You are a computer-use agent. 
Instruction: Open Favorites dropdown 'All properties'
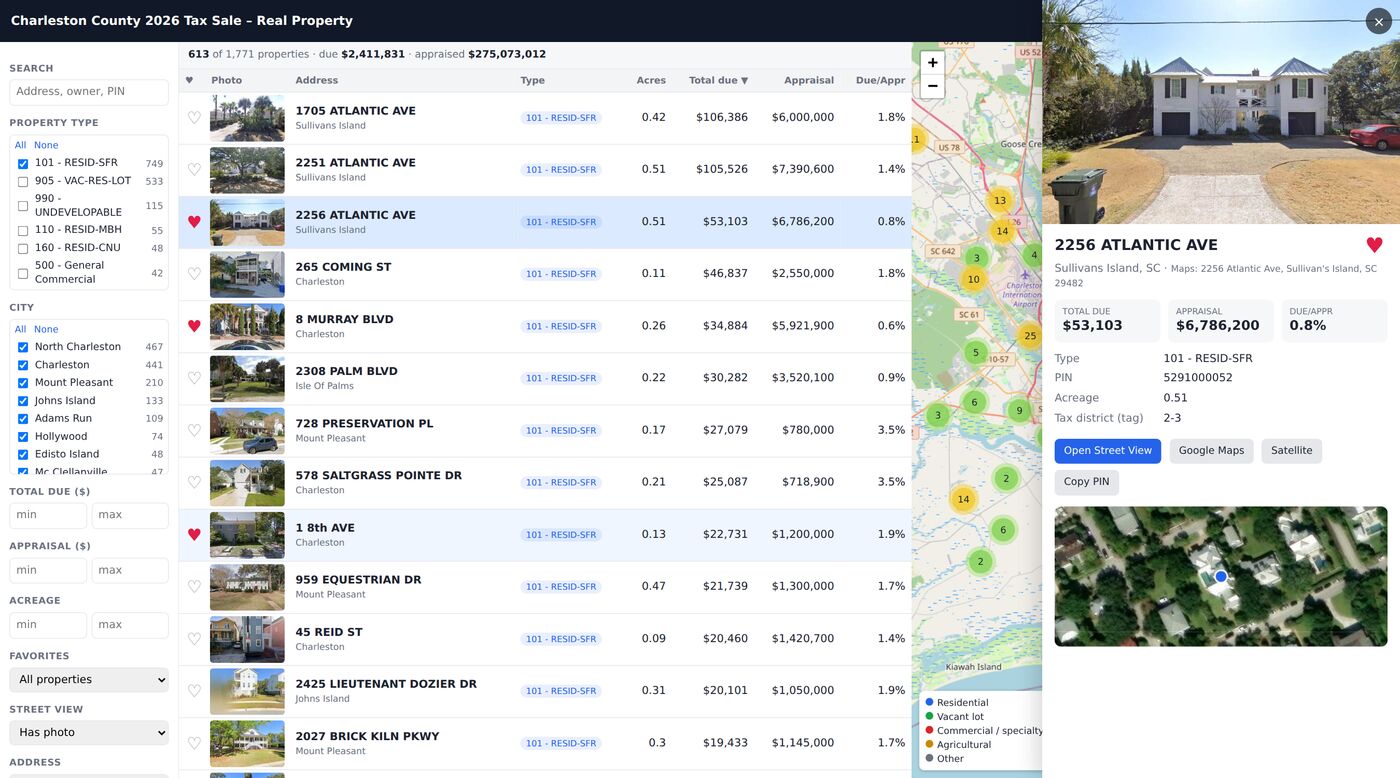(x=89, y=680)
